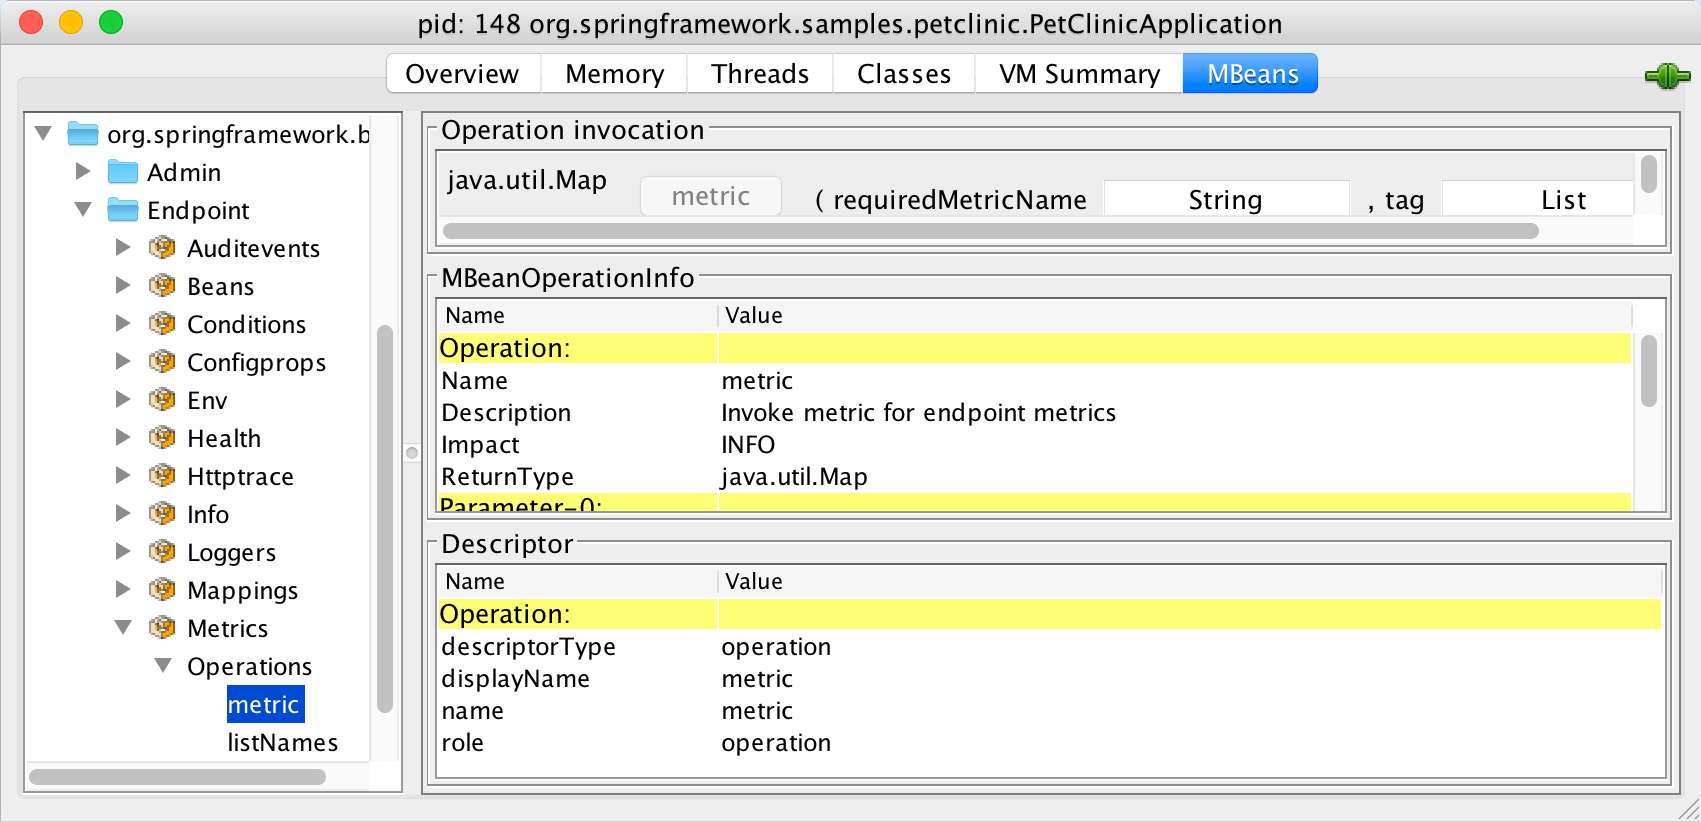Select the Beans MBean icon

[x=162, y=286]
